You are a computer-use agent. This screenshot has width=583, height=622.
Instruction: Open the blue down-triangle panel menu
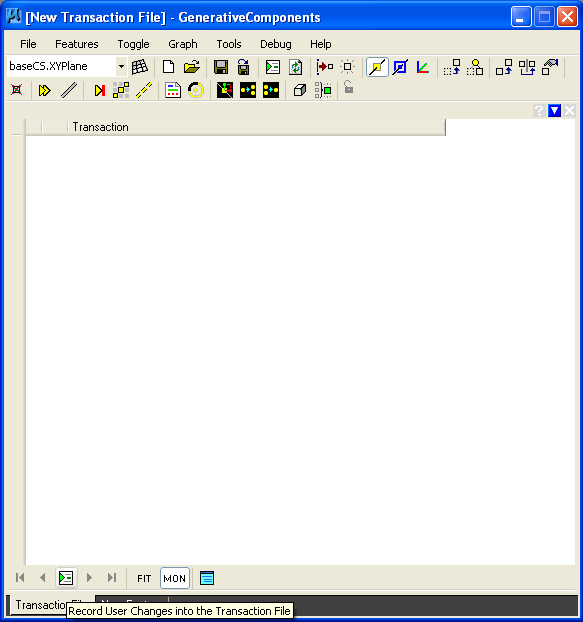click(x=554, y=111)
